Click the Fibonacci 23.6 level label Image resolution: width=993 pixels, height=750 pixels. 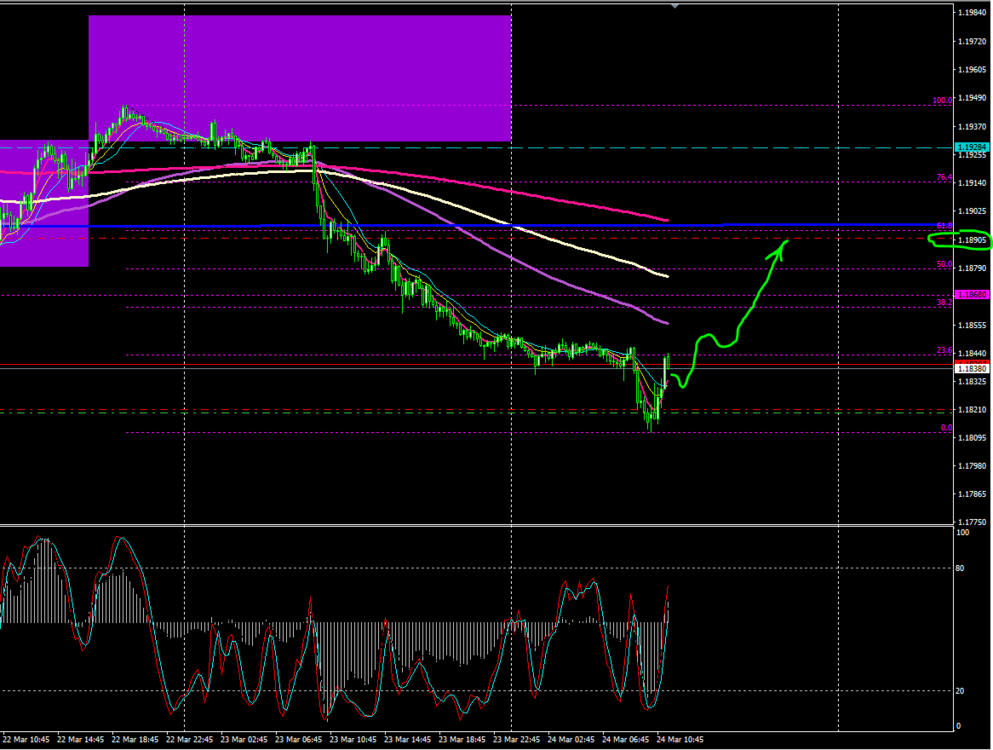944,350
